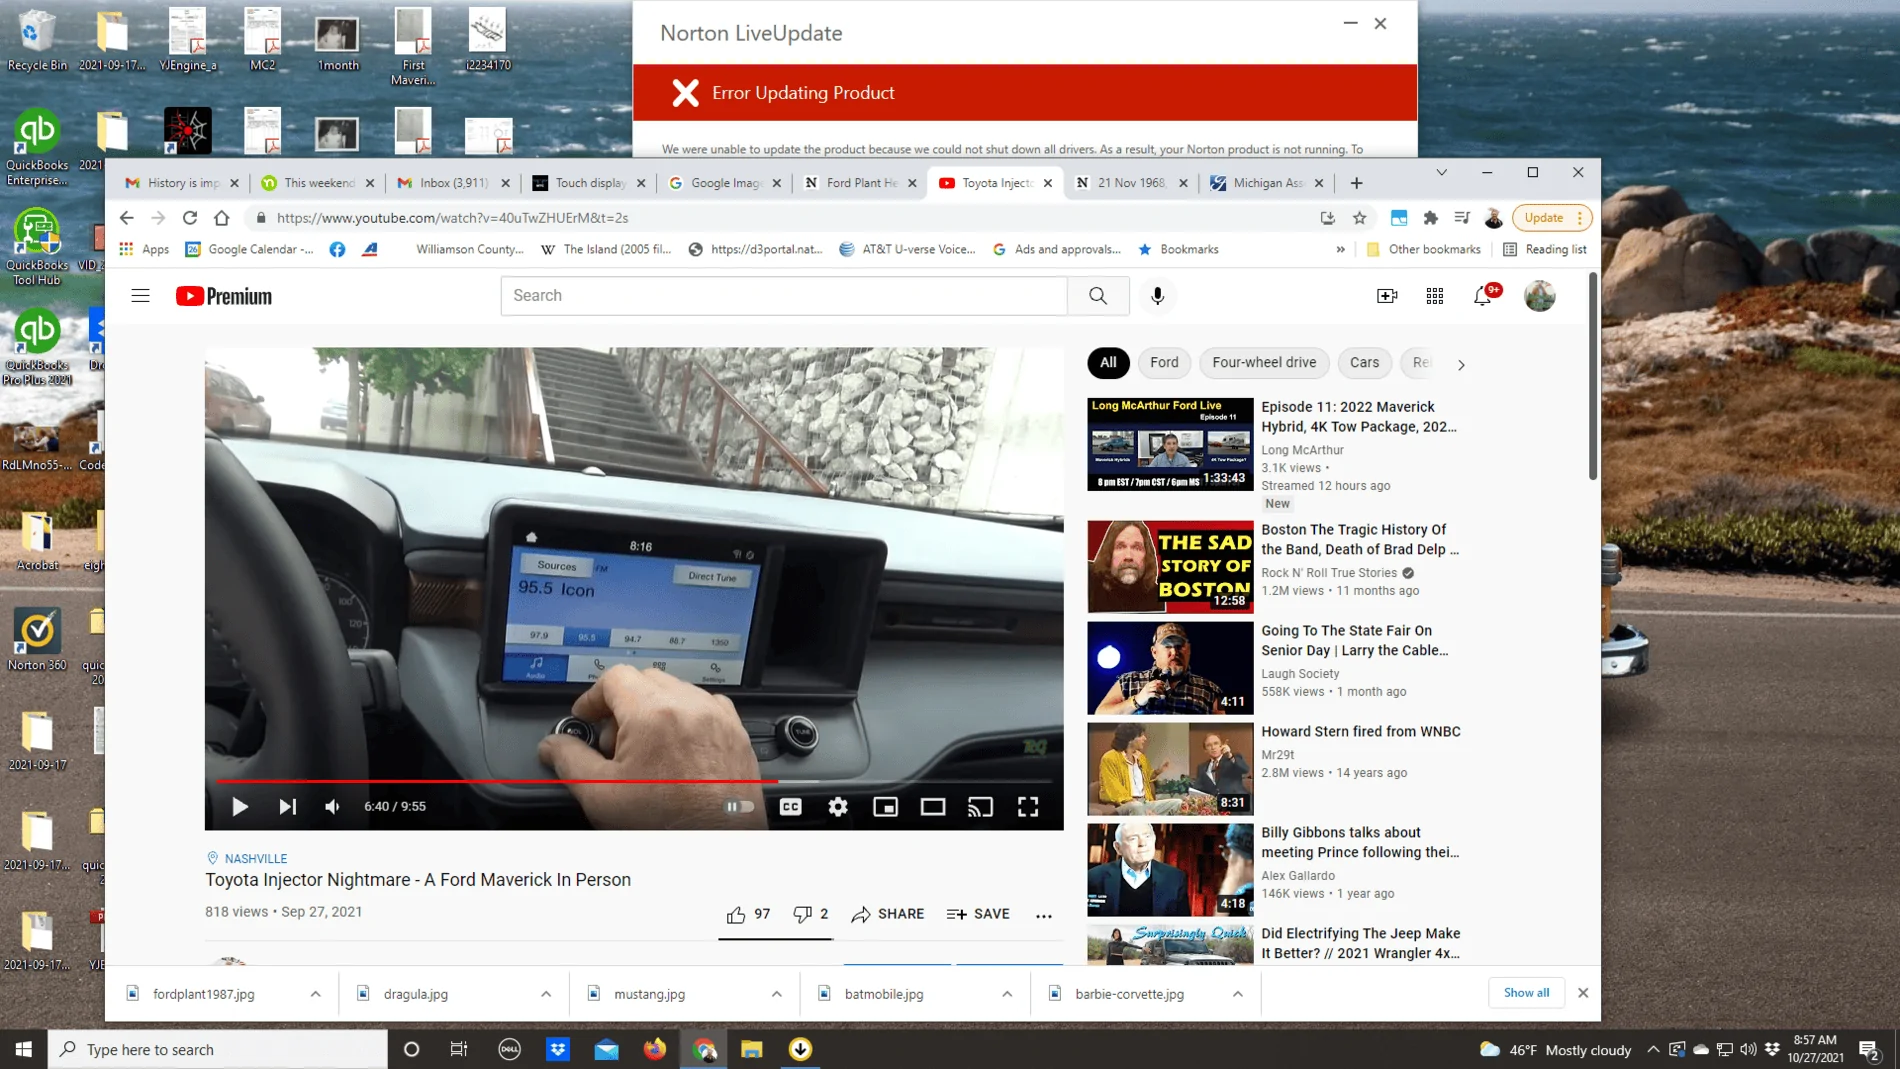Screen dimensions: 1900x1069
Task: Open a new Chrome tab
Action: tap(1356, 183)
